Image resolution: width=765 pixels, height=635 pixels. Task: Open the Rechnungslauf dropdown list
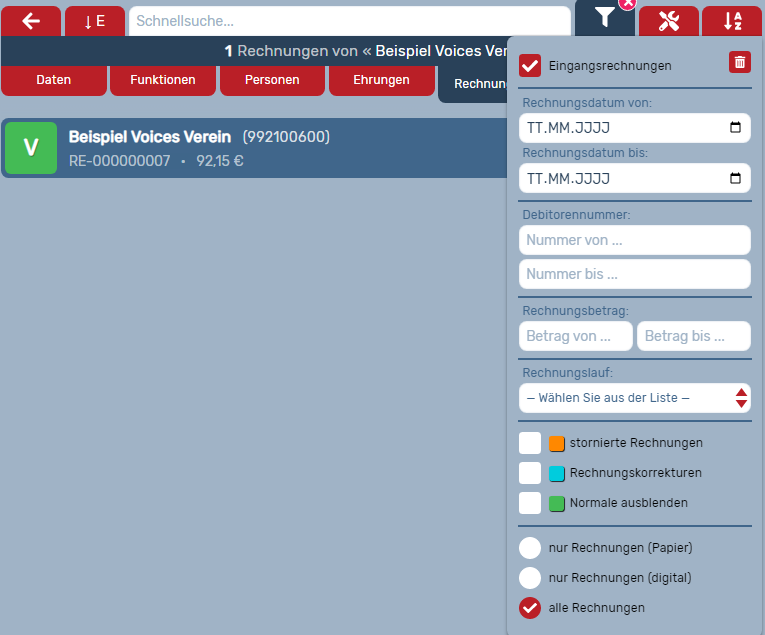[634, 398]
